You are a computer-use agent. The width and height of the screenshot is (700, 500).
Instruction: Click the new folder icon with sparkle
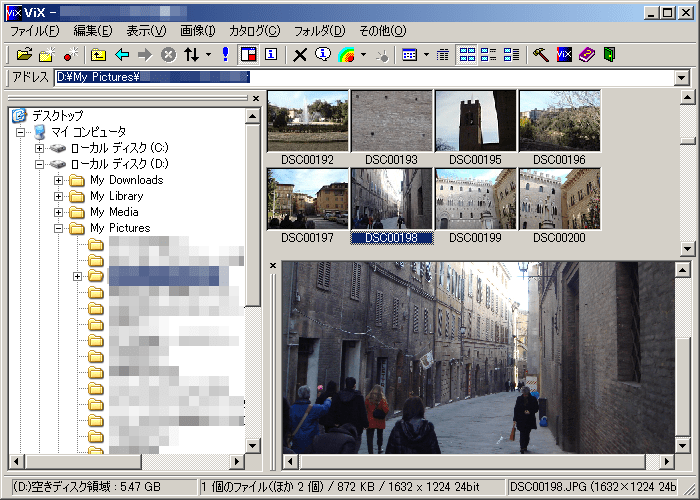click(47, 55)
